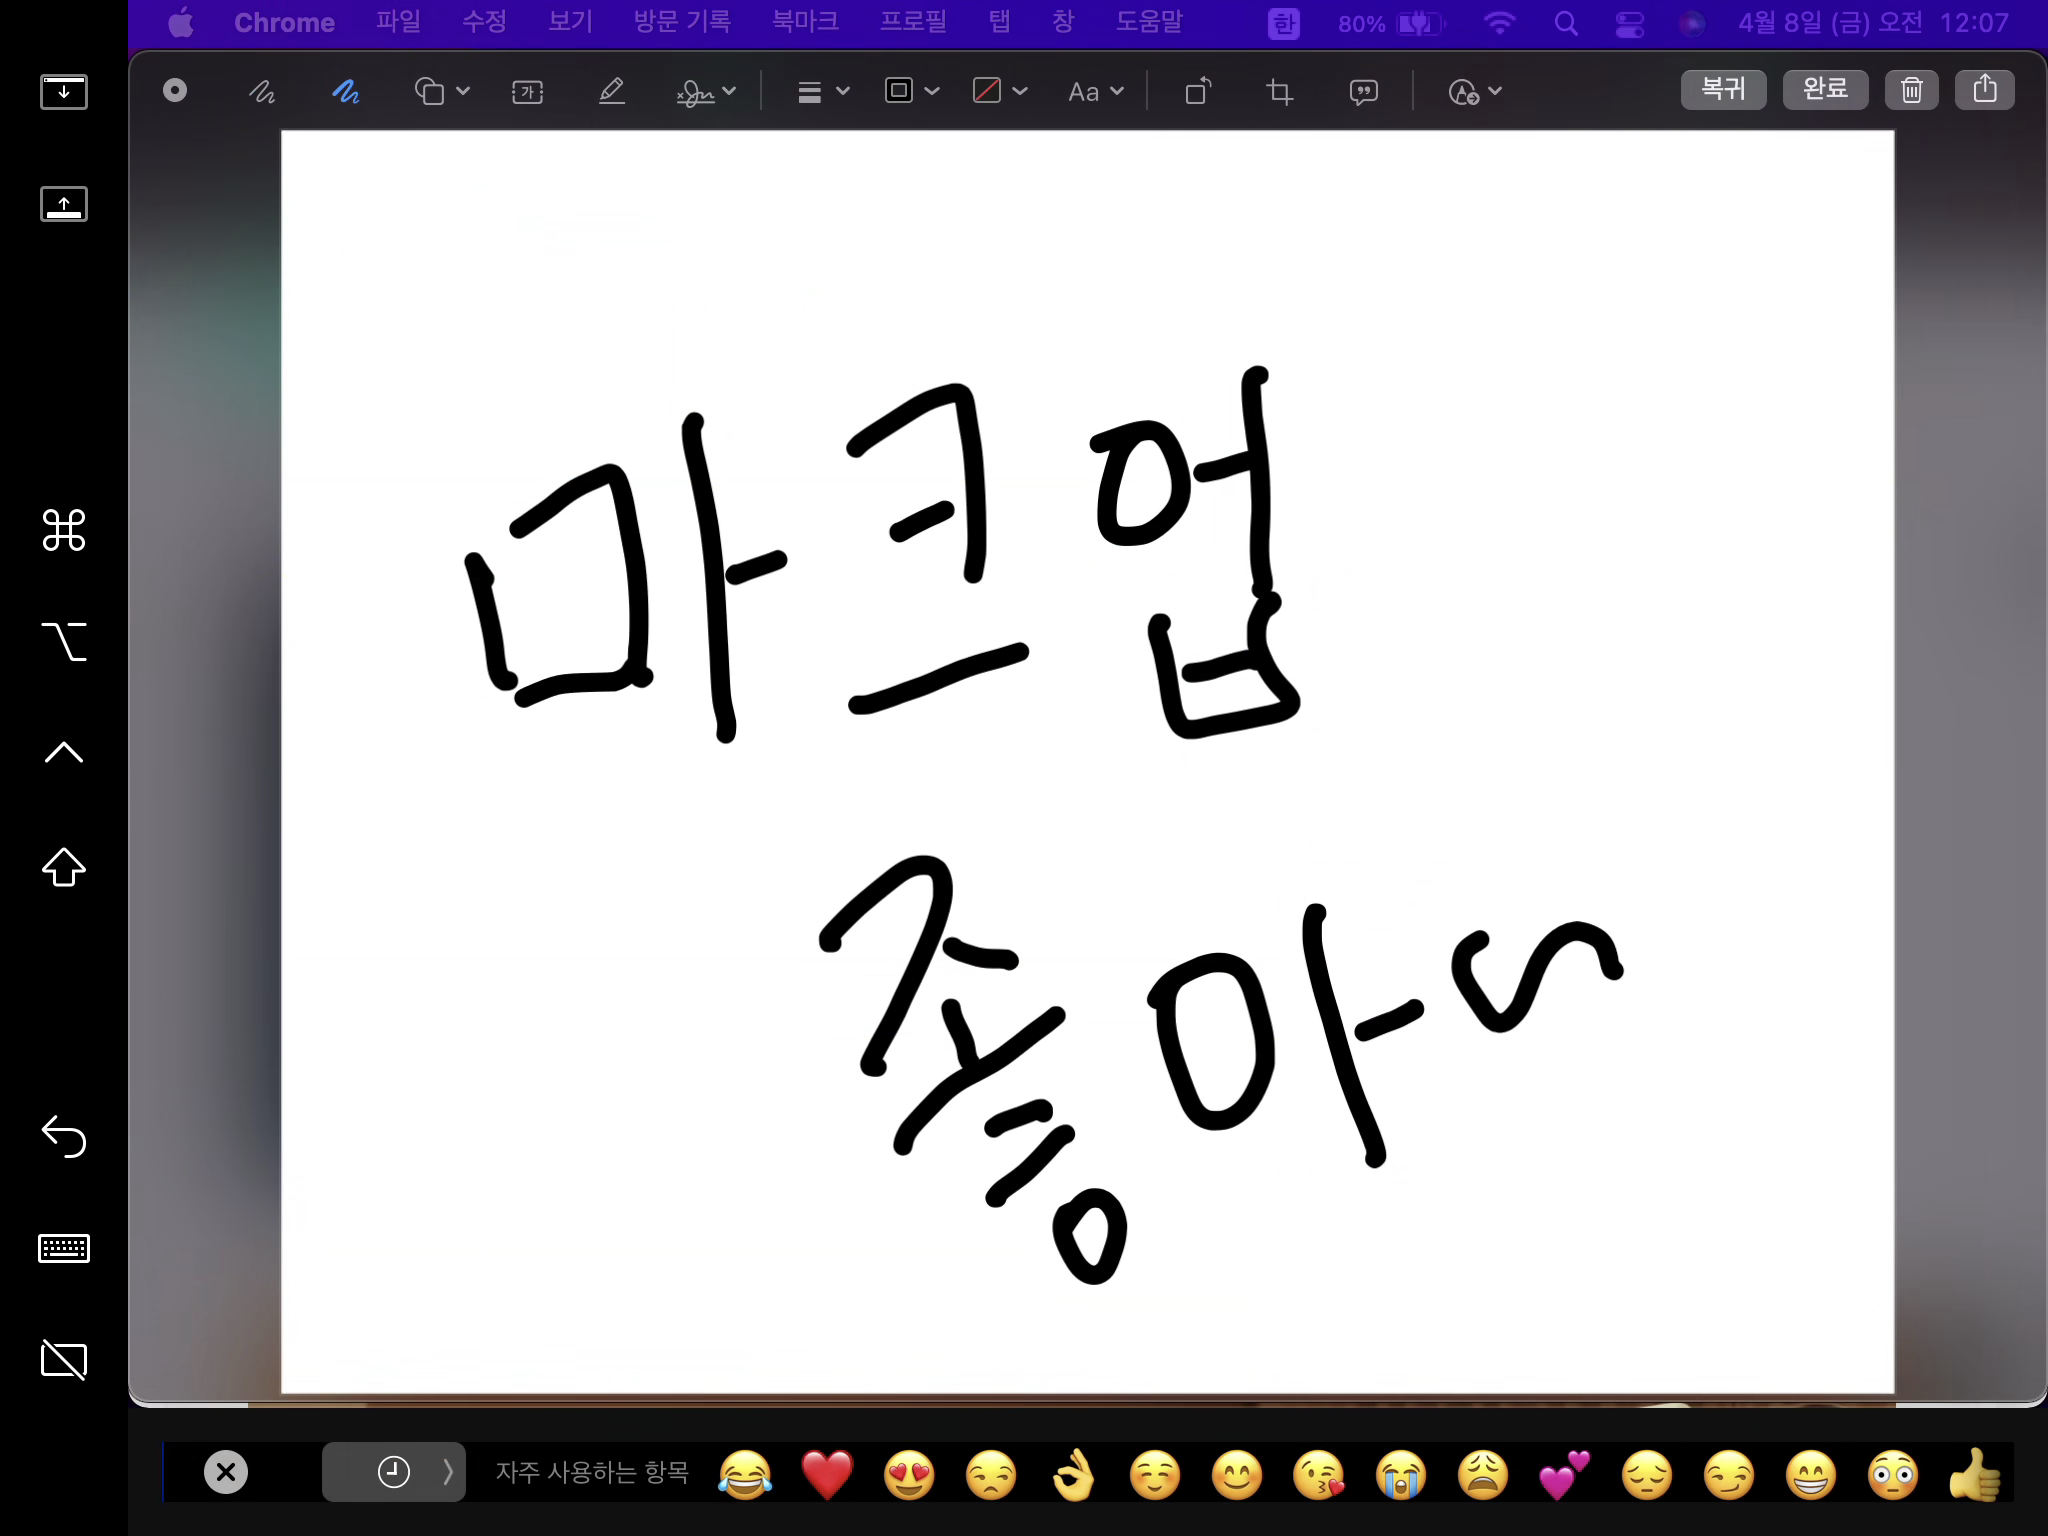Choose the text box tool
Viewport: 2048px width, 1536px height.
tap(527, 92)
